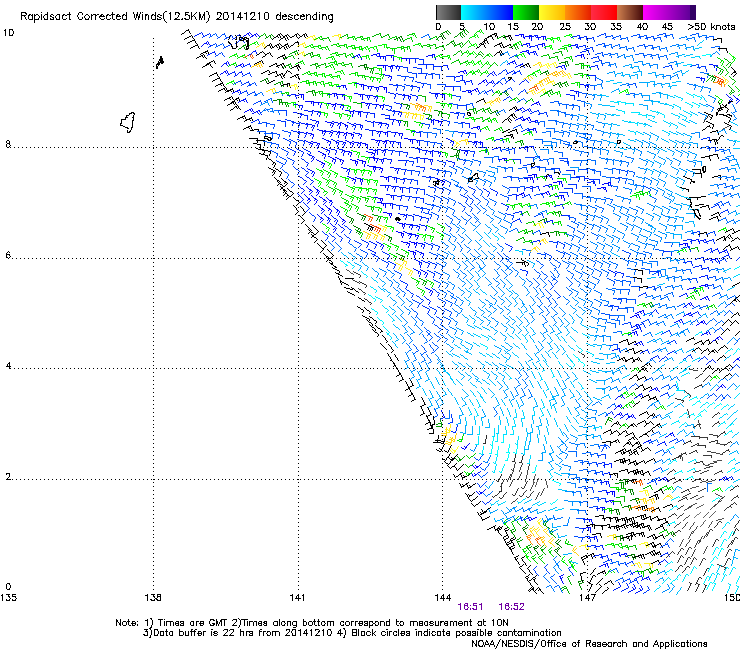Click the longitude "147" axis label
This screenshot has width=740, height=650.
(x=587, y=598)
